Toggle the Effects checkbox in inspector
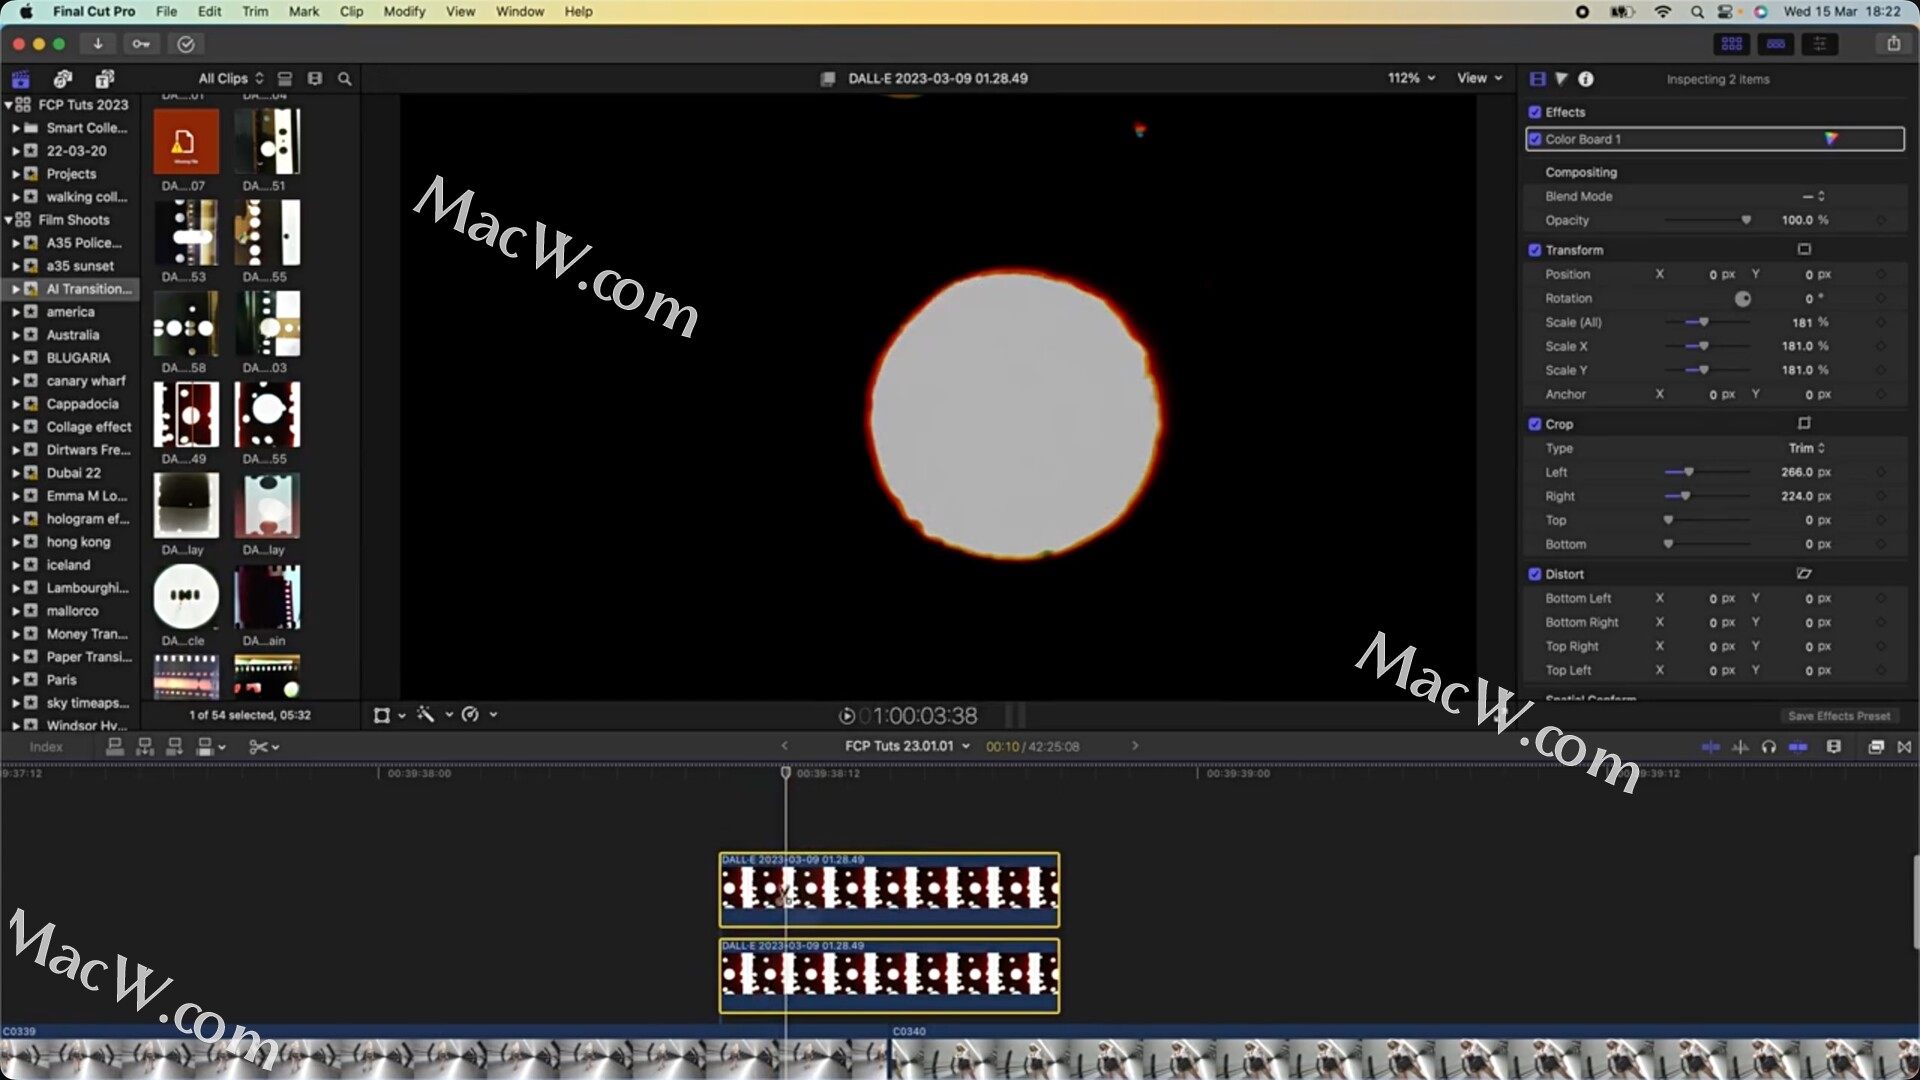The height and width of the screenshot is (1080, 1920). (1535, 112)
